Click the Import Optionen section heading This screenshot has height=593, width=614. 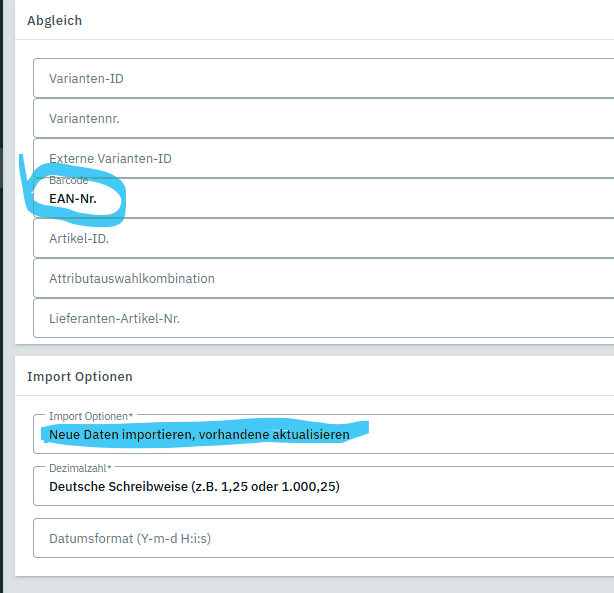pos(80,377)
